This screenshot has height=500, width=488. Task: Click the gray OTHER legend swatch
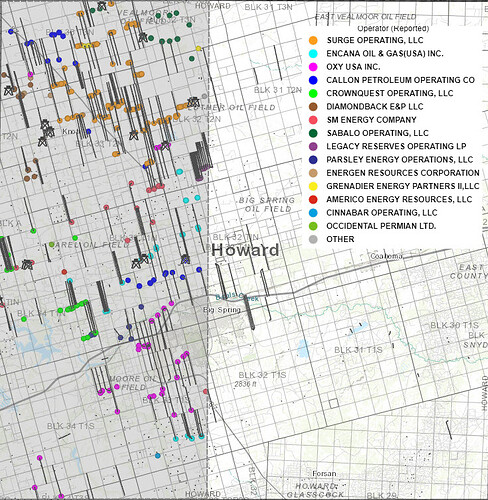click(313, 239)
